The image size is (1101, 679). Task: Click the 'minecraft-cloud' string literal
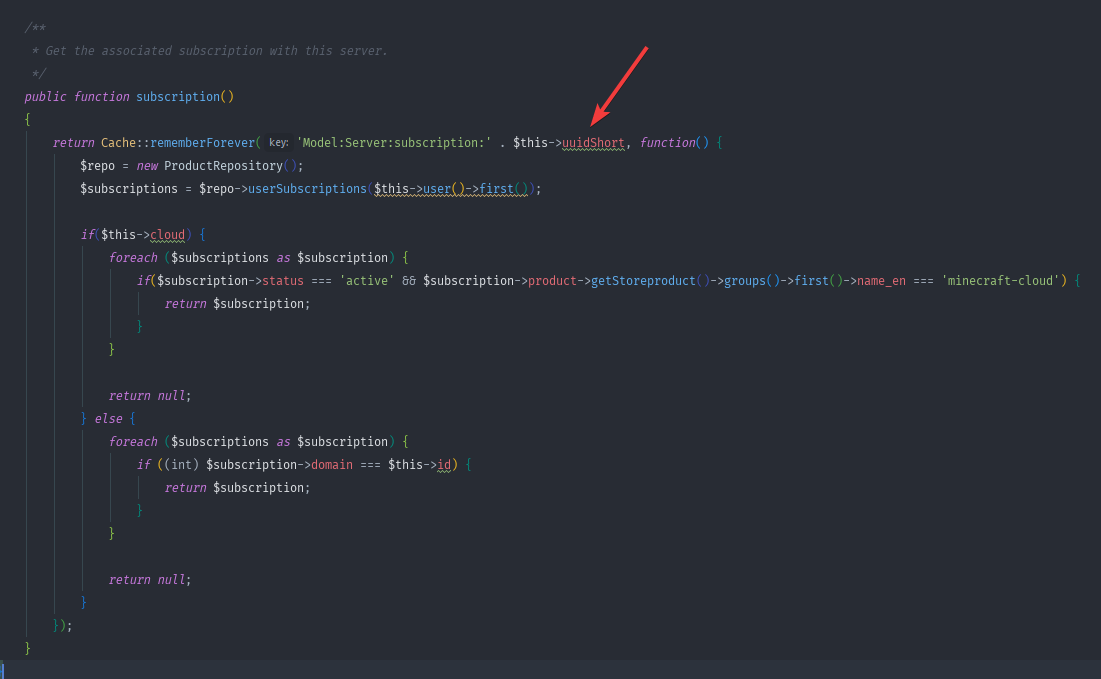point(1000,281)
